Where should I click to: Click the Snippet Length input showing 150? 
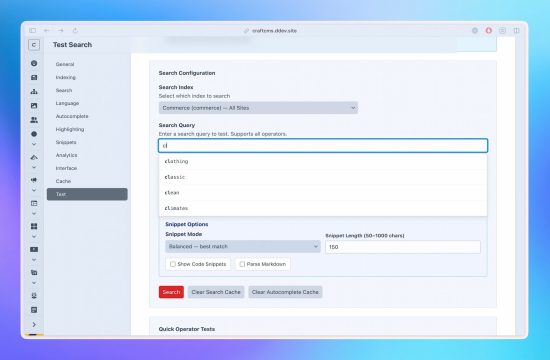403,247
